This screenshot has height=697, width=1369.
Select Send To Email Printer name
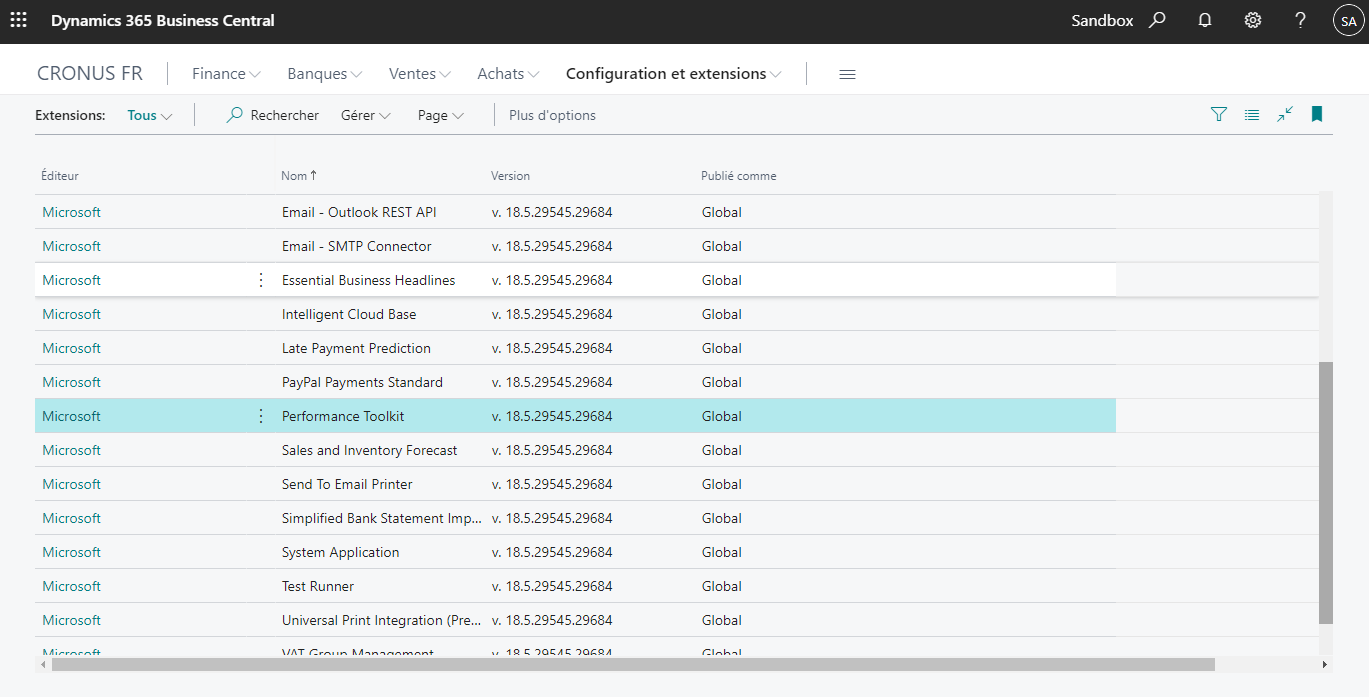[x=347, y=484]
